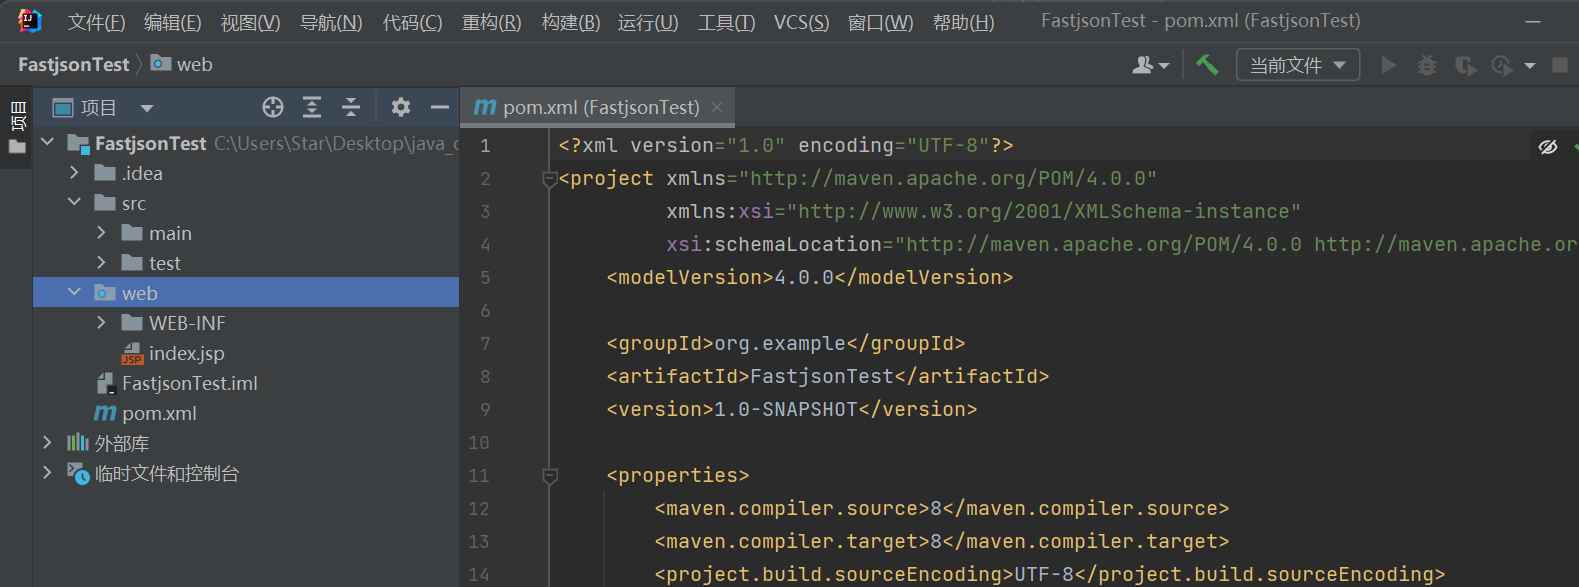The image size is (1579, 587).
Task: Click line number 9 in gutter
Action: click(485, 410)
